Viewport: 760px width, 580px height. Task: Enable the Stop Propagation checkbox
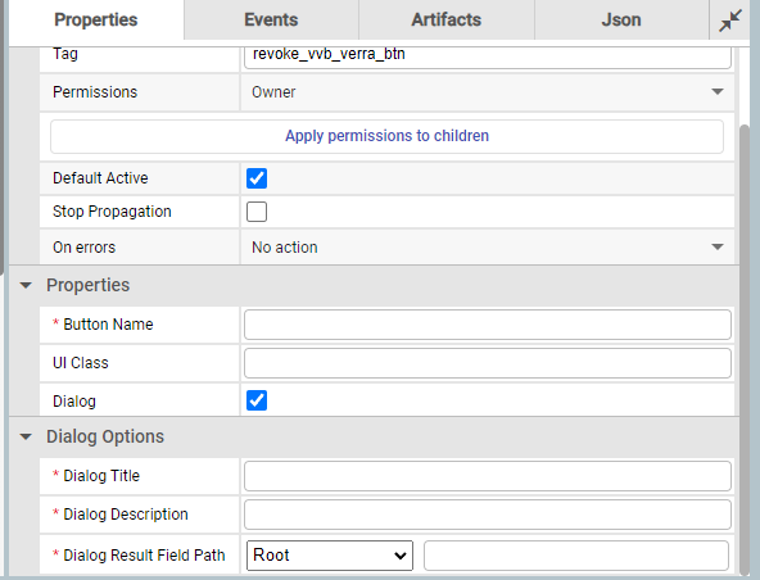(x=257, y=212)
